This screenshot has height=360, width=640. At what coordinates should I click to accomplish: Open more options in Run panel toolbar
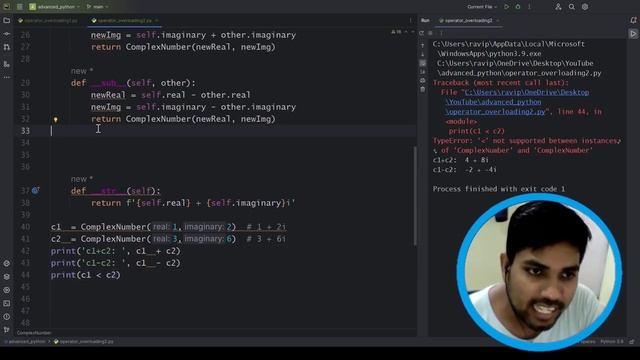[x=441, y=33]
